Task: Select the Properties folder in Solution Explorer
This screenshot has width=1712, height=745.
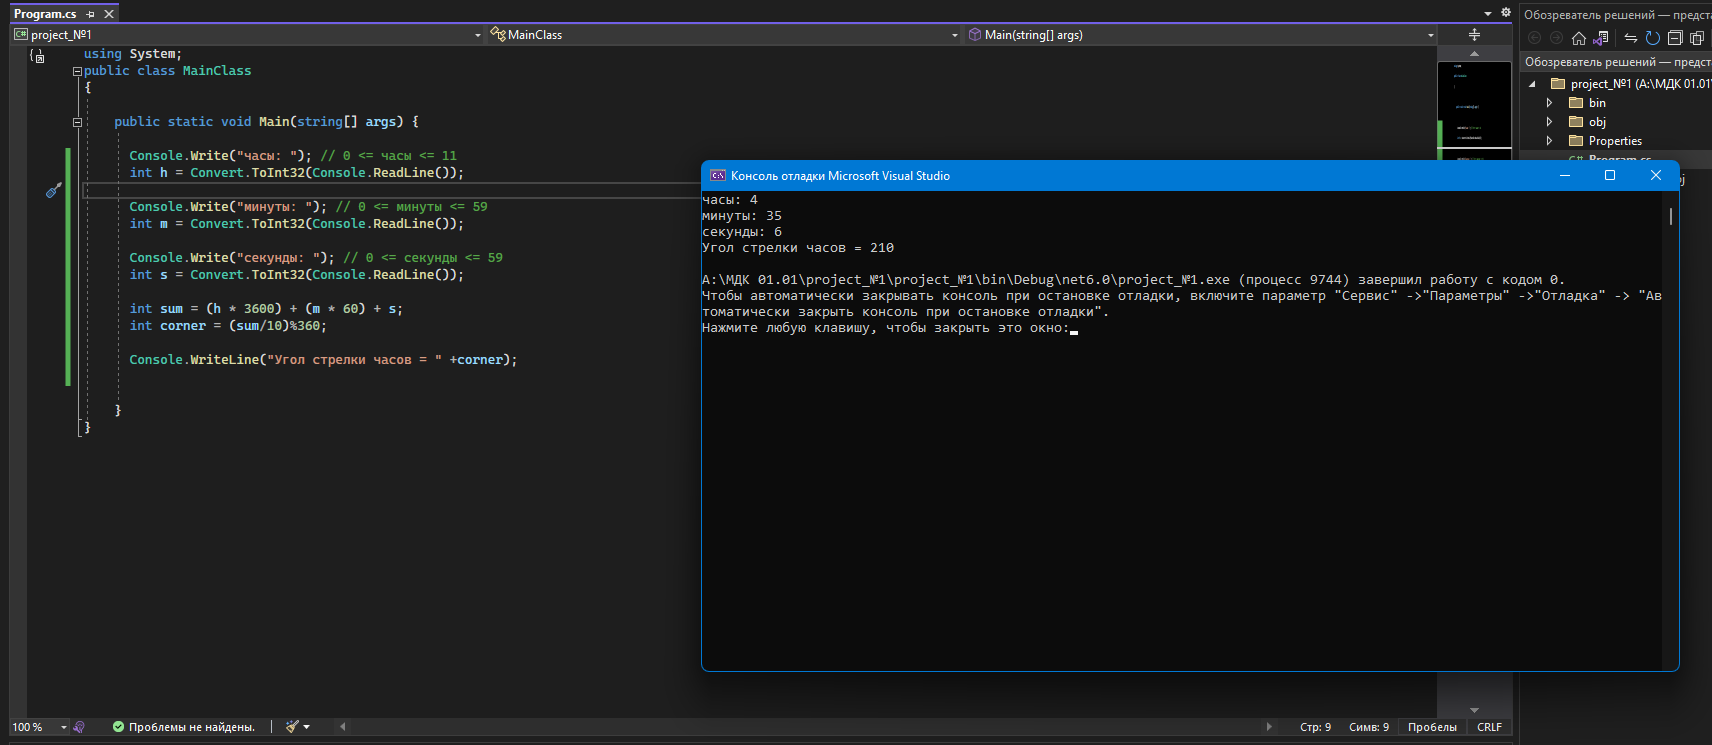Action: click(x=1615, y=141)
